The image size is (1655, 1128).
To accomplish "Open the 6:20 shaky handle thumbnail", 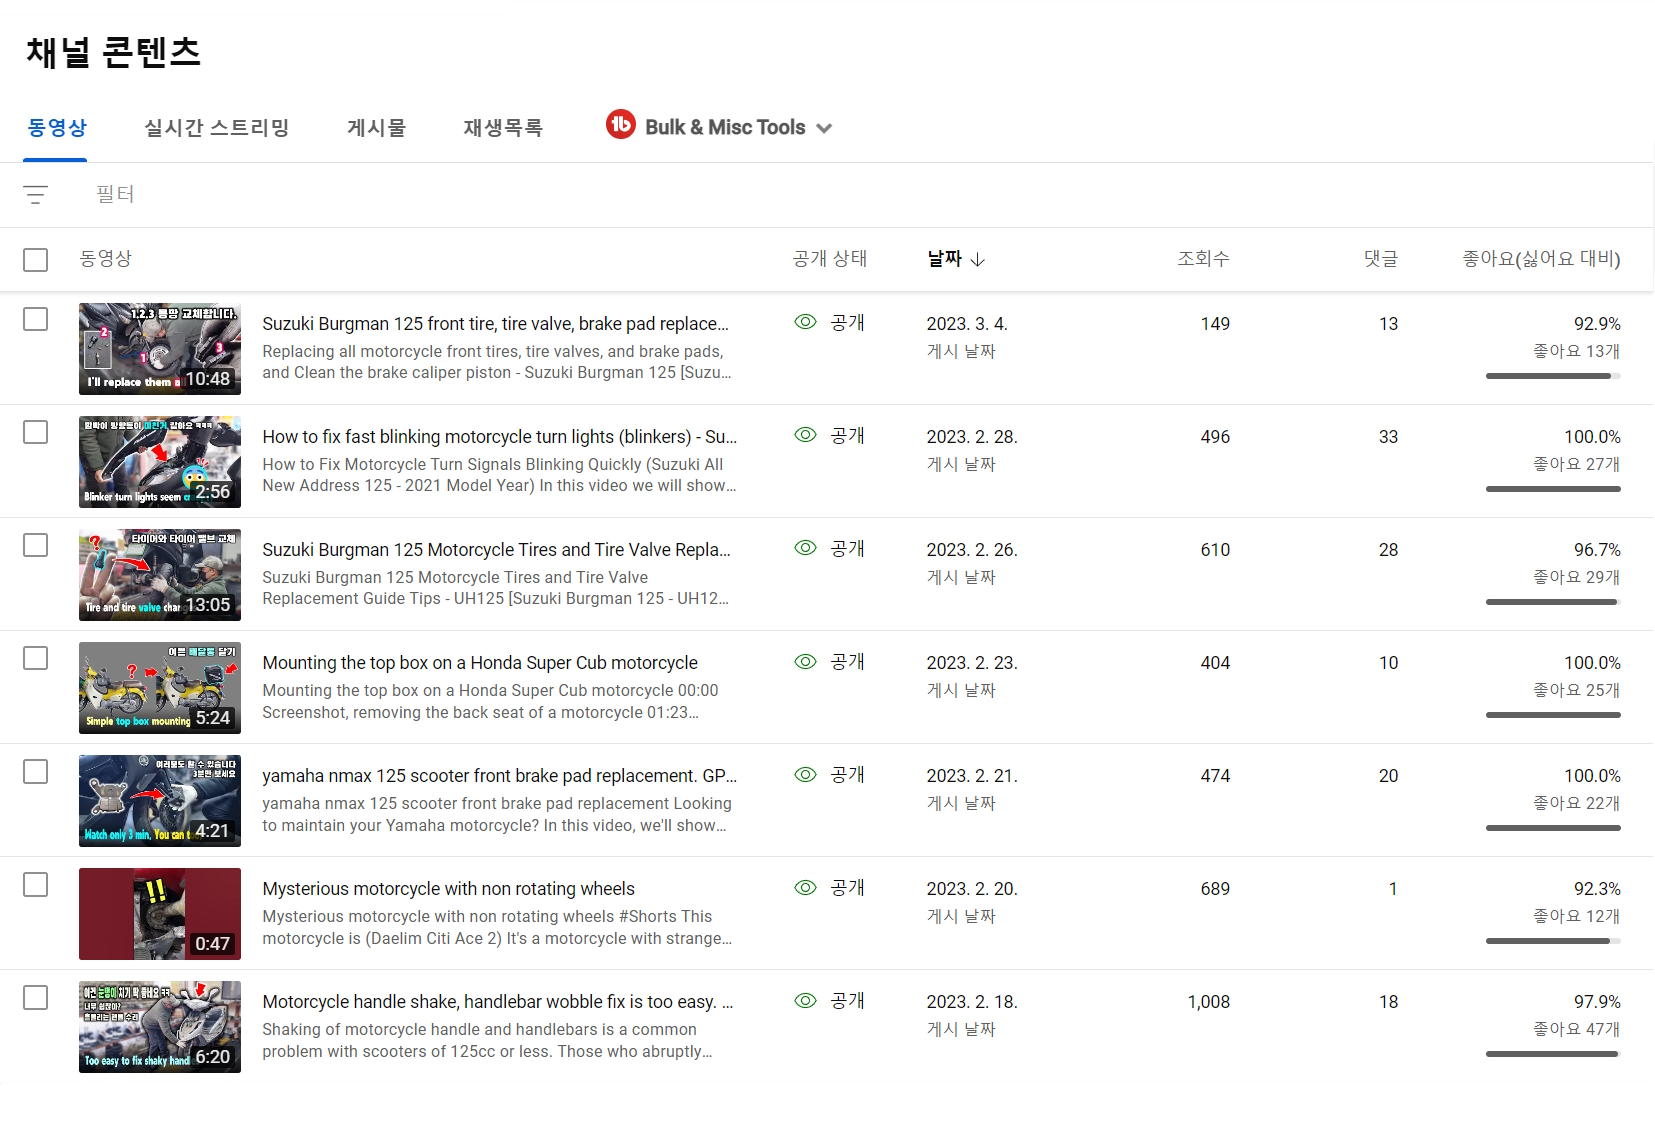I will (160, 1027).
